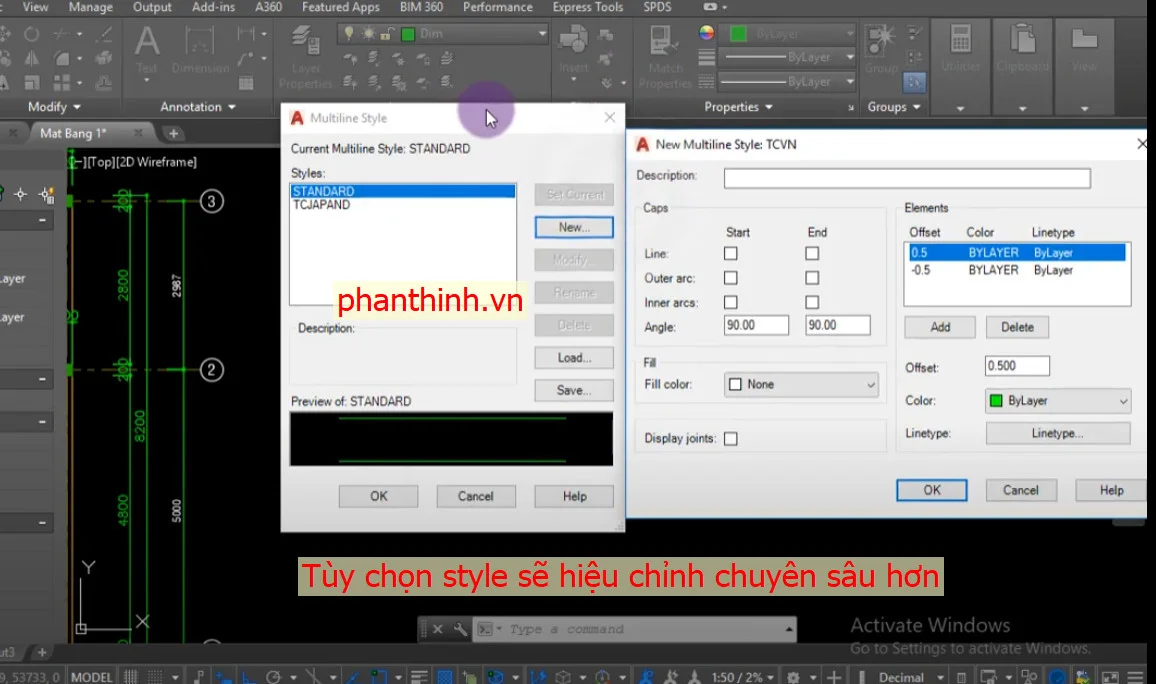1156x684 pixels.
Task: Click the object color wheel icon
Action: click(706, 33)
